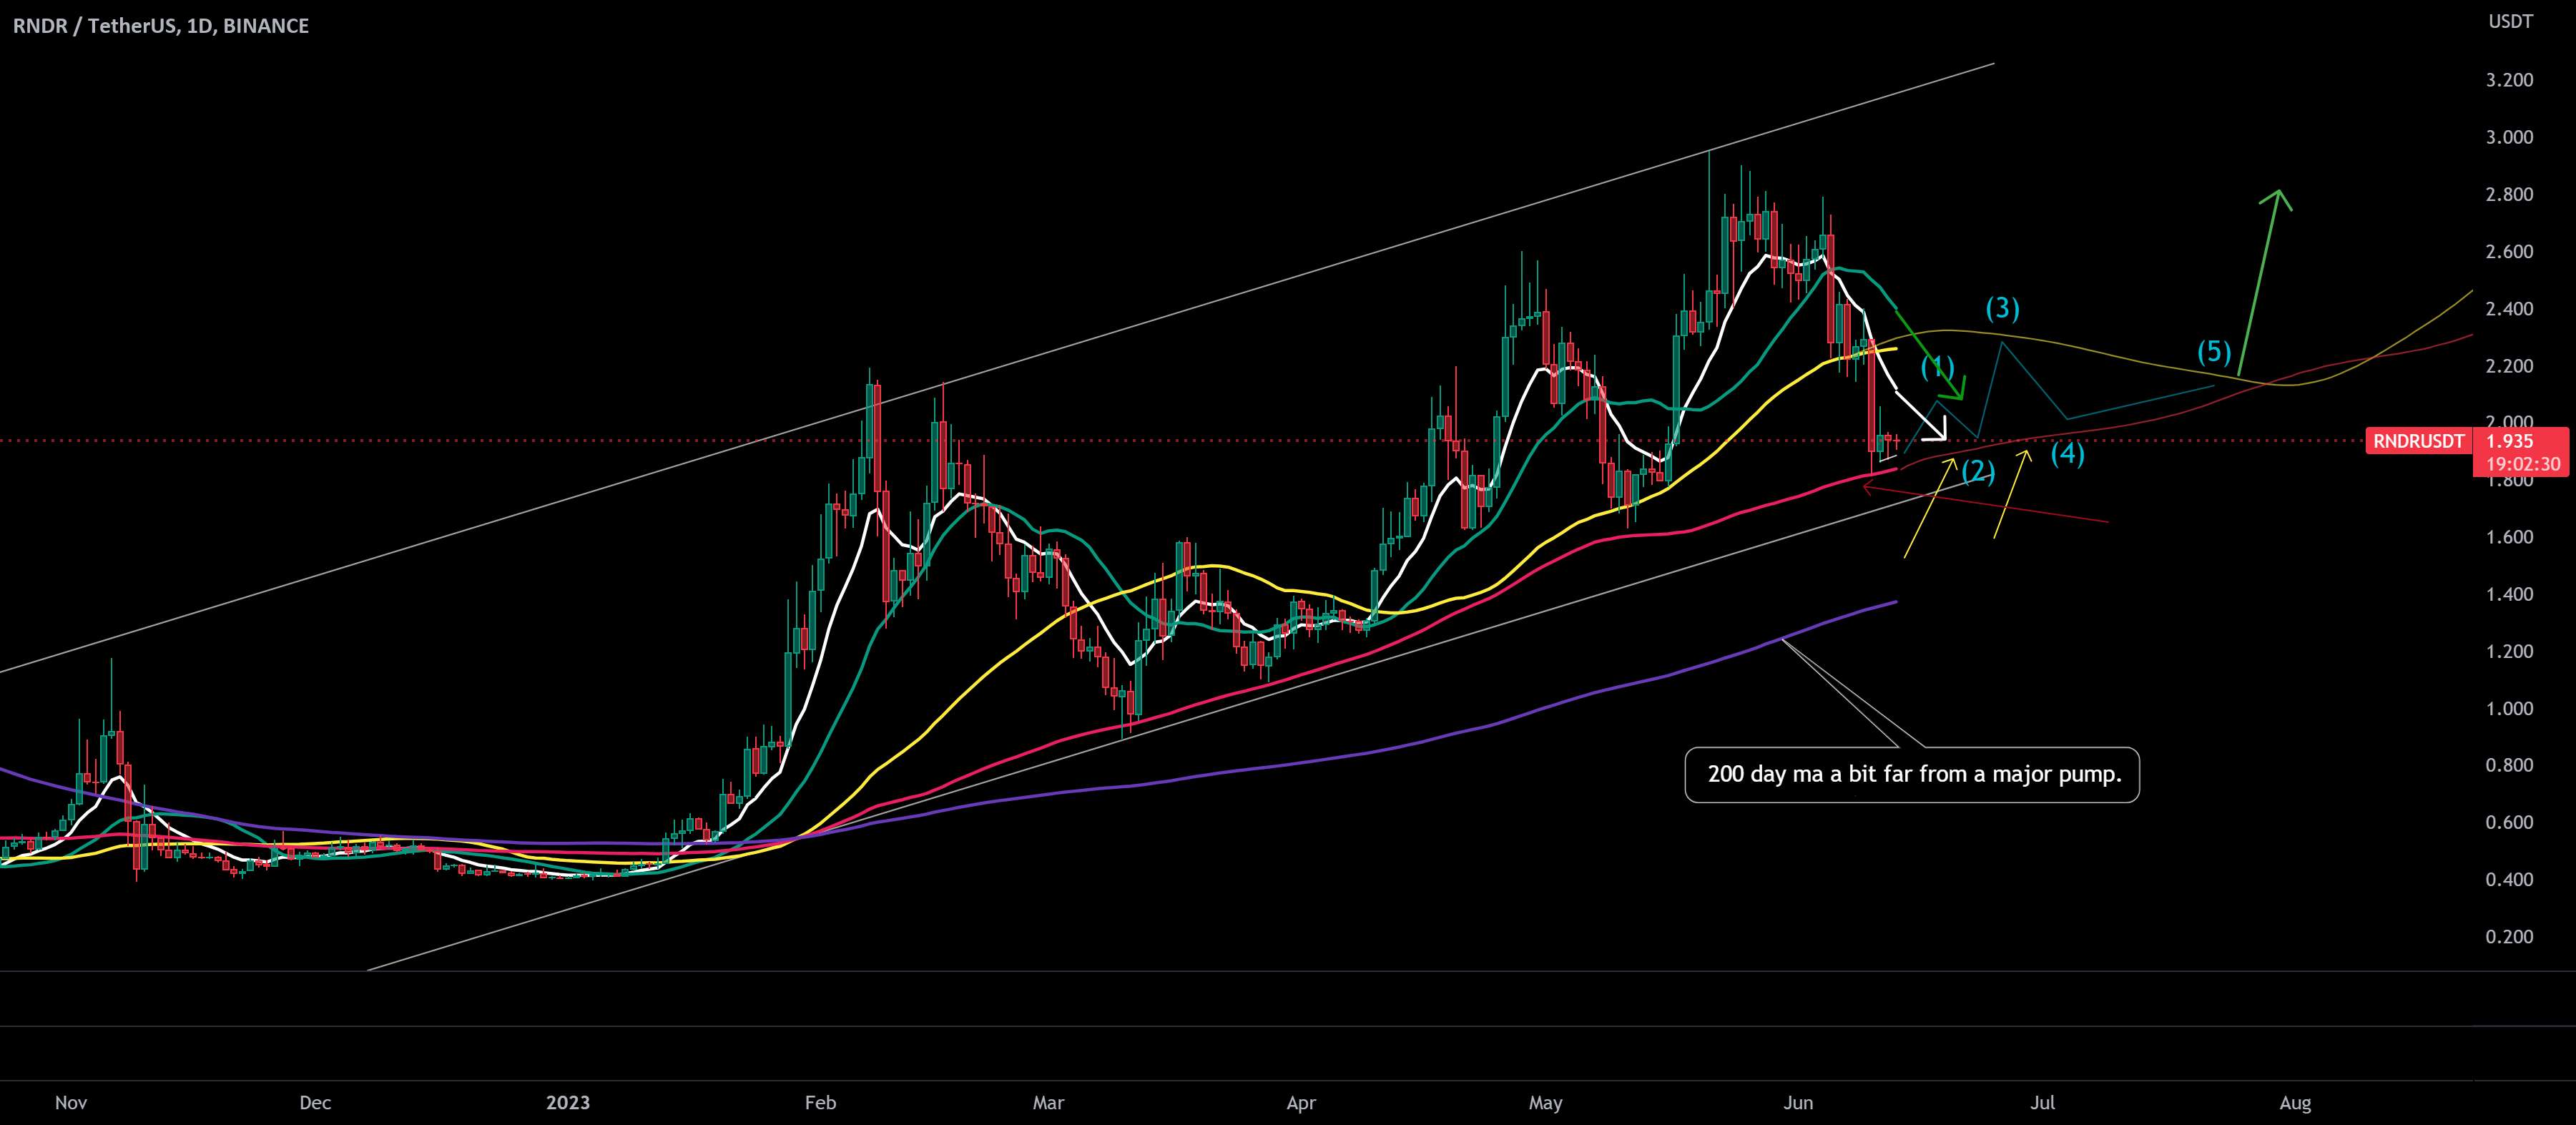
Task: Select the wave label (3)
Action: [2002, 308]
